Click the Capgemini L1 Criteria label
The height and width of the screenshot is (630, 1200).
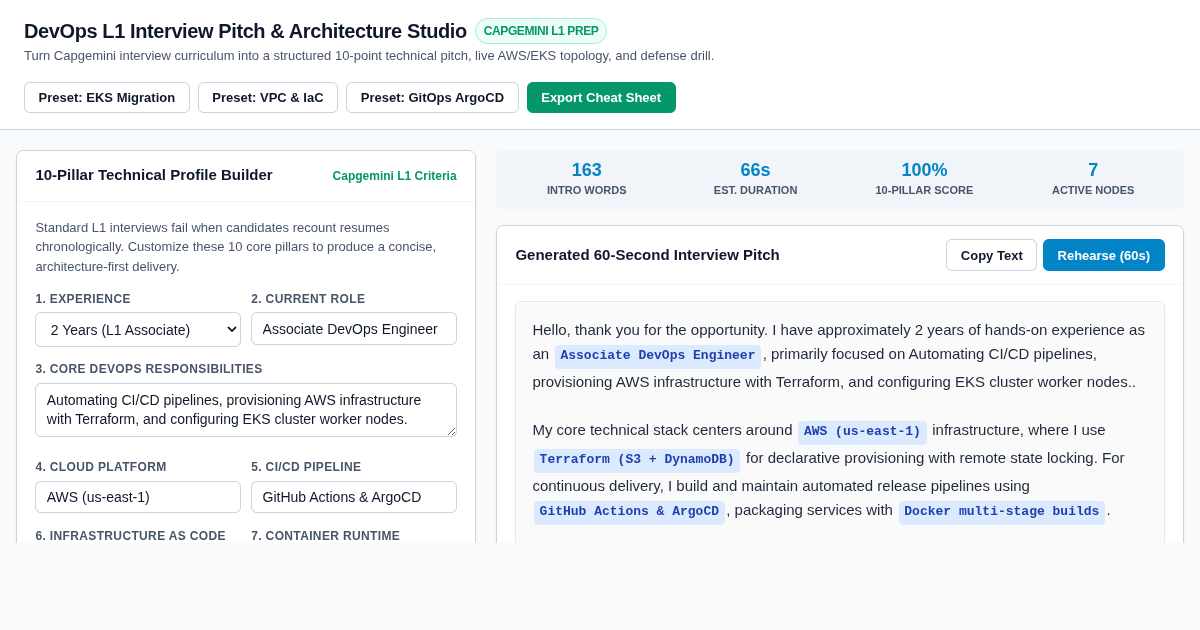pos(394,176)
